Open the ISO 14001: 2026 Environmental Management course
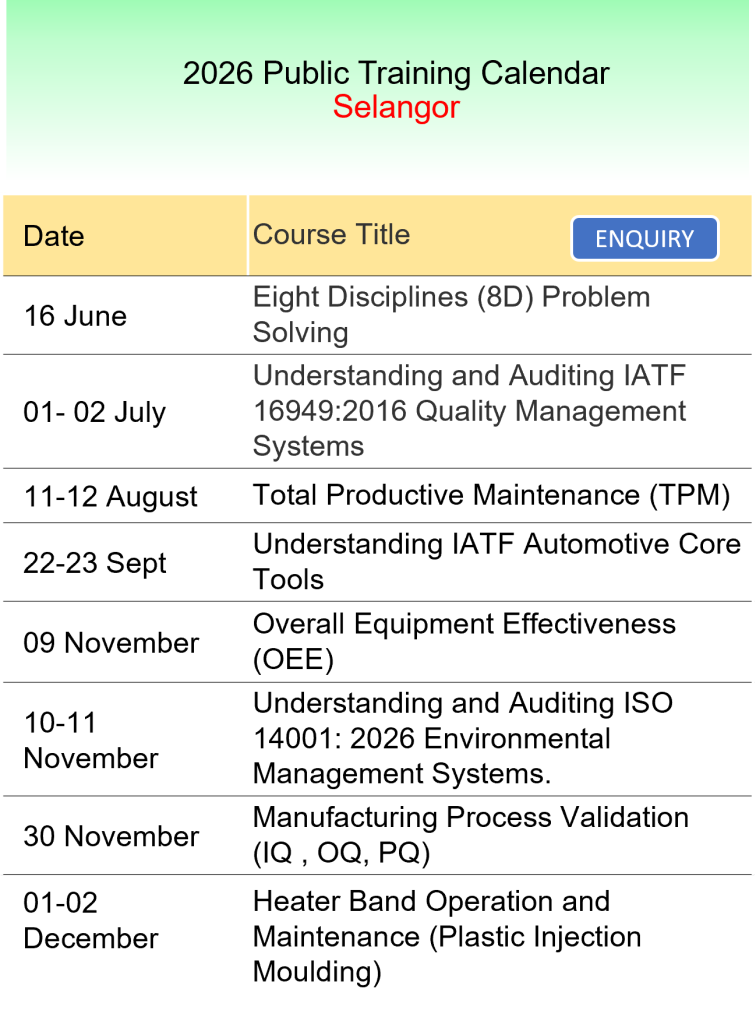 [x=462, y=738]
